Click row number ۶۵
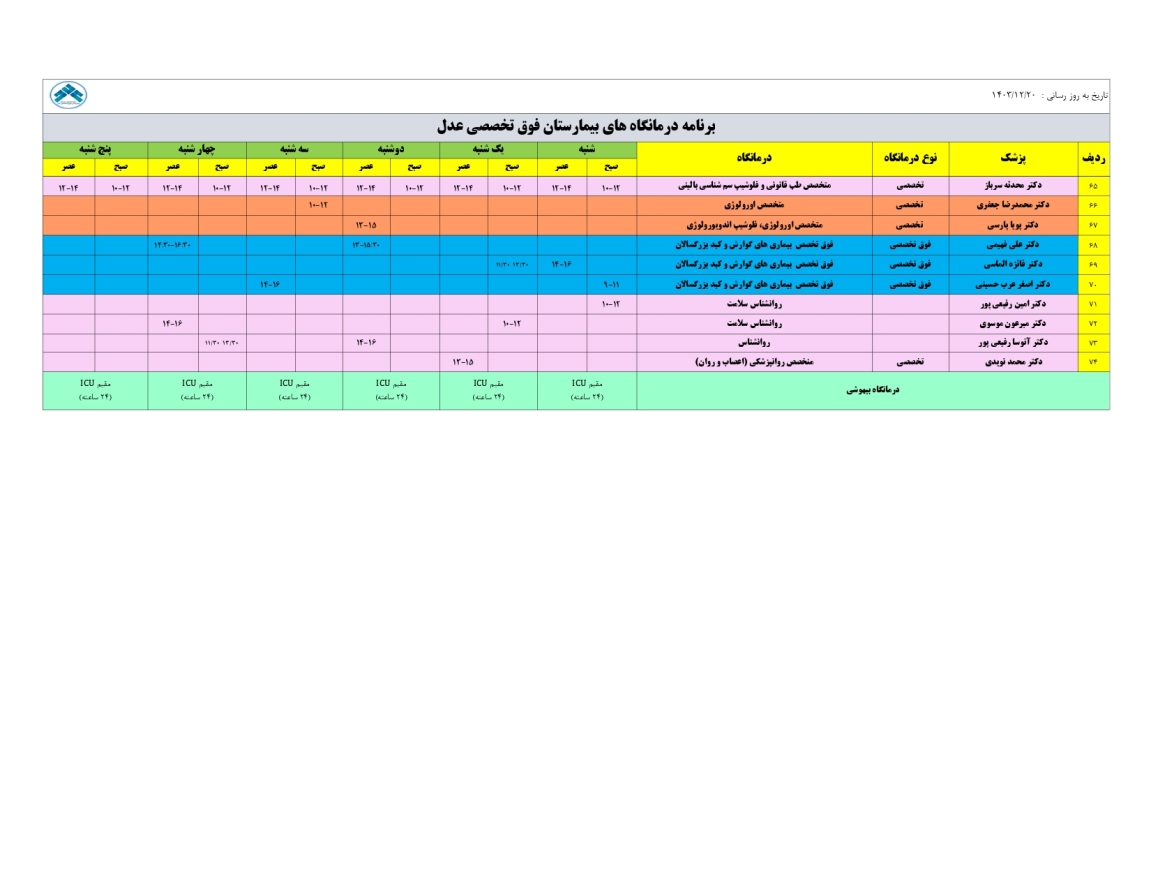The width and height of the screenshot is (1151, 890). pos(1093,187)
